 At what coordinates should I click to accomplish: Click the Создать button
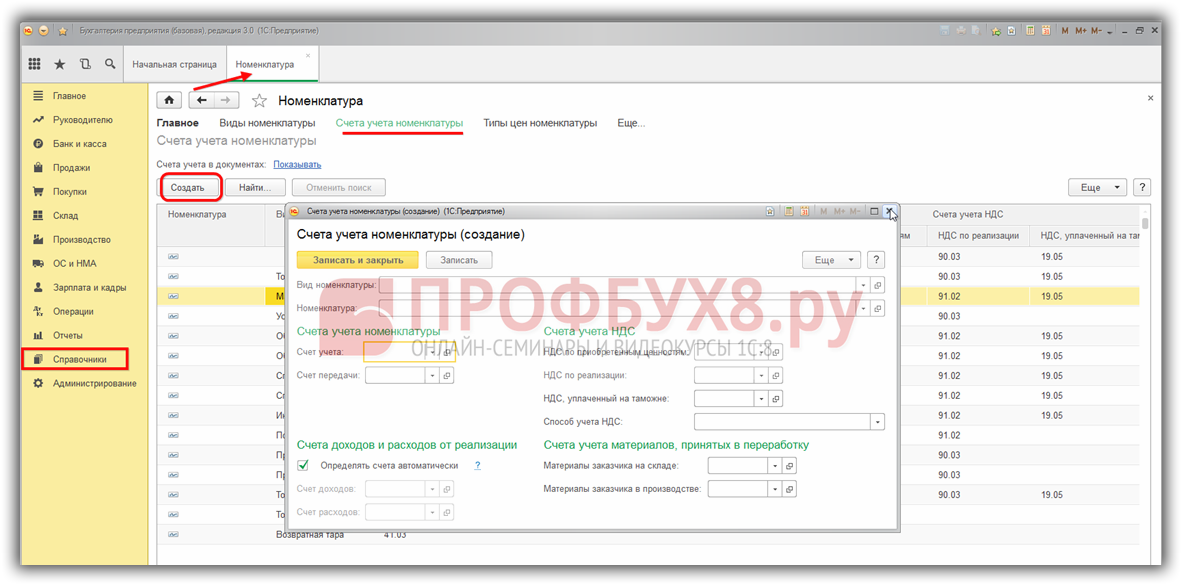tap(188, 187)
